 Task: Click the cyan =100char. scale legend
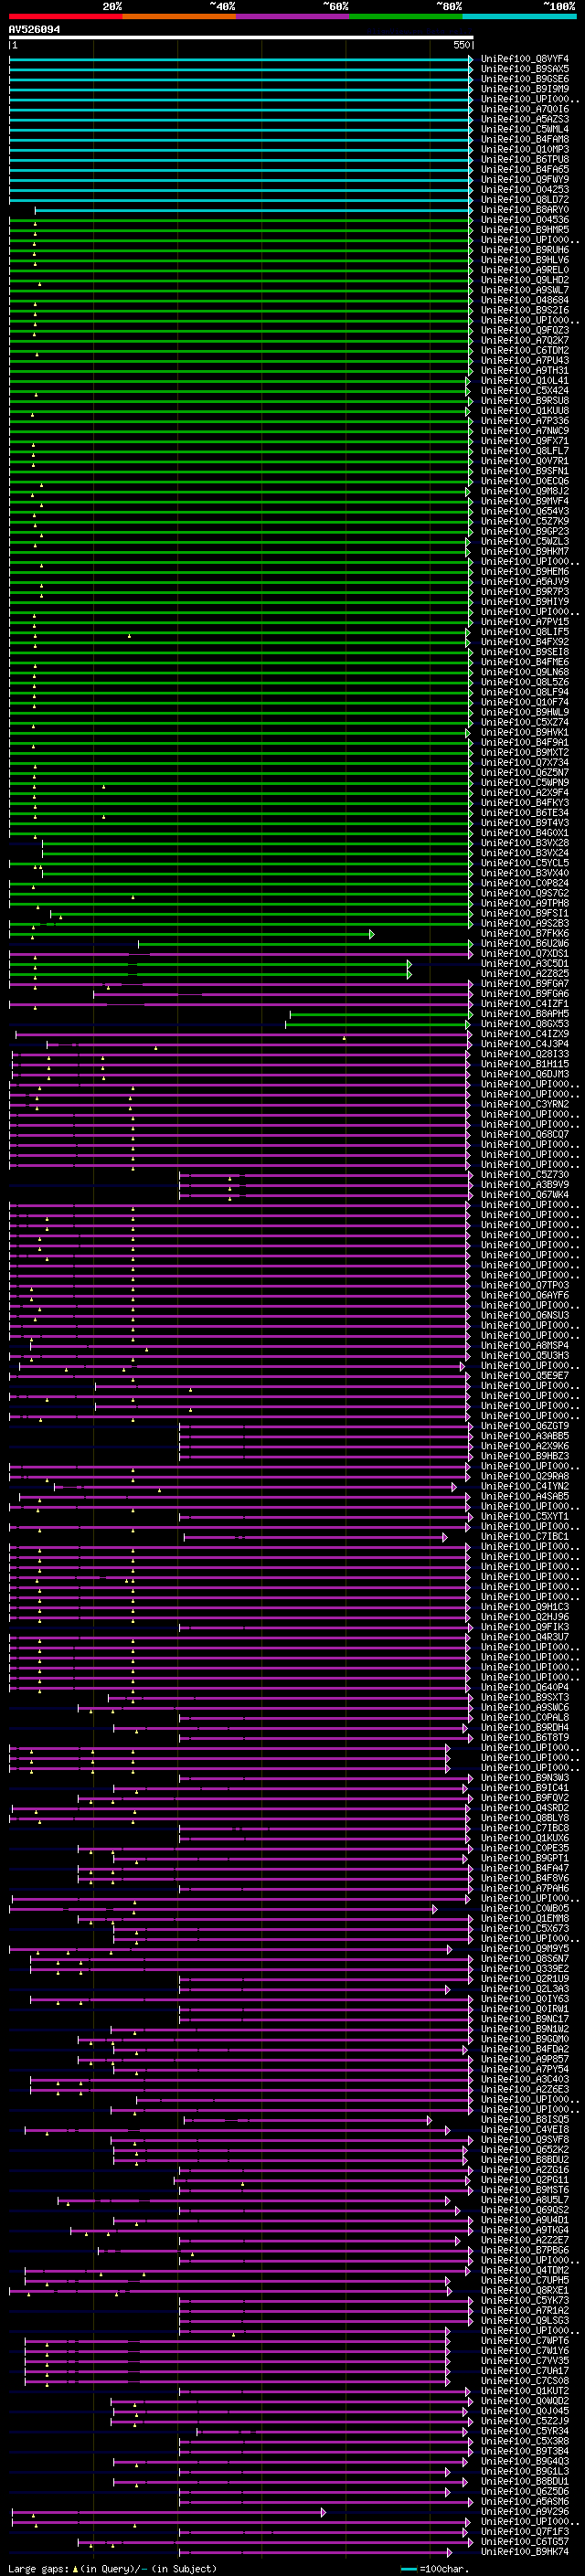[x=434, y=2569]
